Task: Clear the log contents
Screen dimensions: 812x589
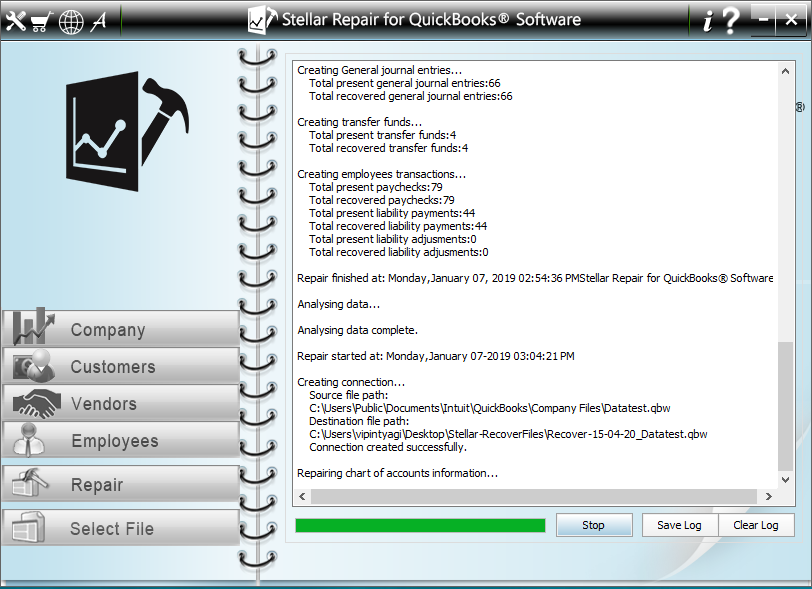Action: click(756, 525)
